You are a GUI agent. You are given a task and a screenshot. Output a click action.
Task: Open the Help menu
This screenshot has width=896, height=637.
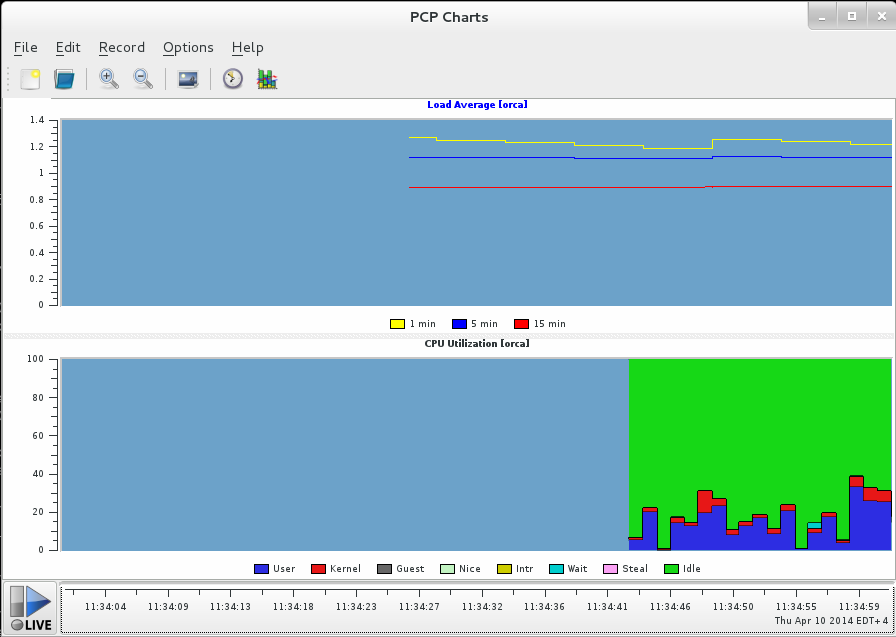tap(247, 47)
